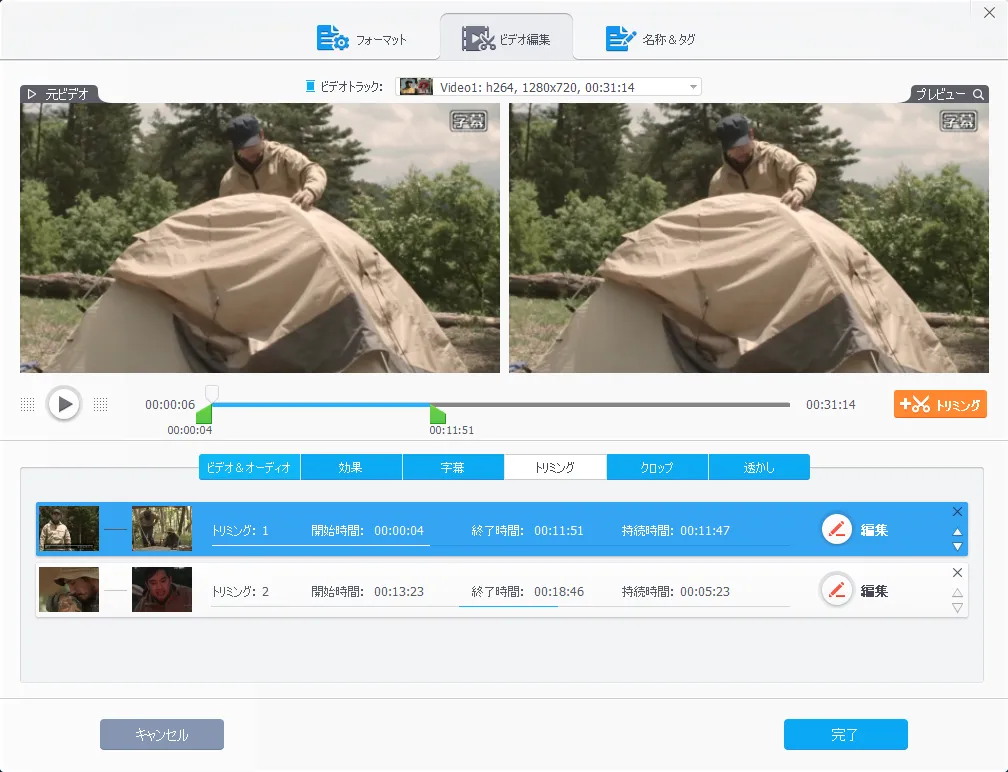This screenshot has width=1008, height=772.
Task: Move trim 1 down with arrow
Action: click(x=957, y=546)
